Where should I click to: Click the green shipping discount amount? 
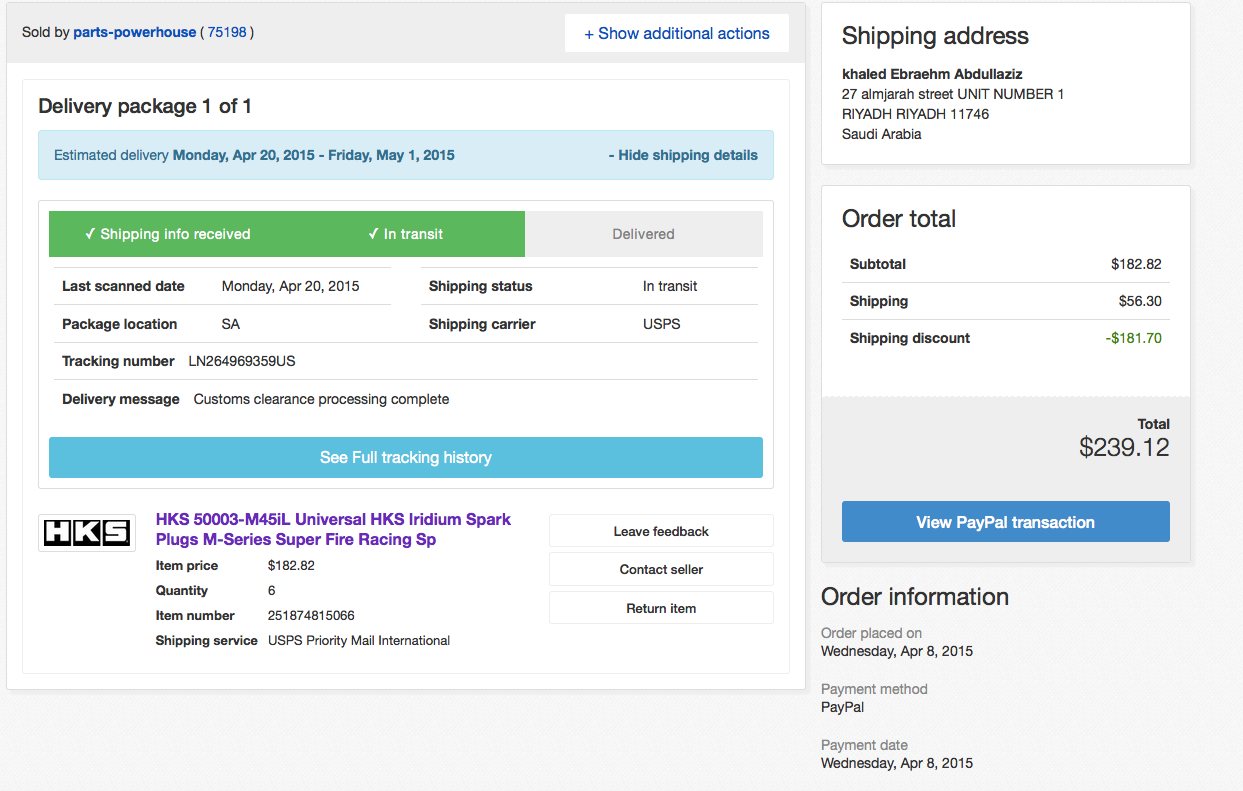pyautogui.click(x=1133, y=338)
